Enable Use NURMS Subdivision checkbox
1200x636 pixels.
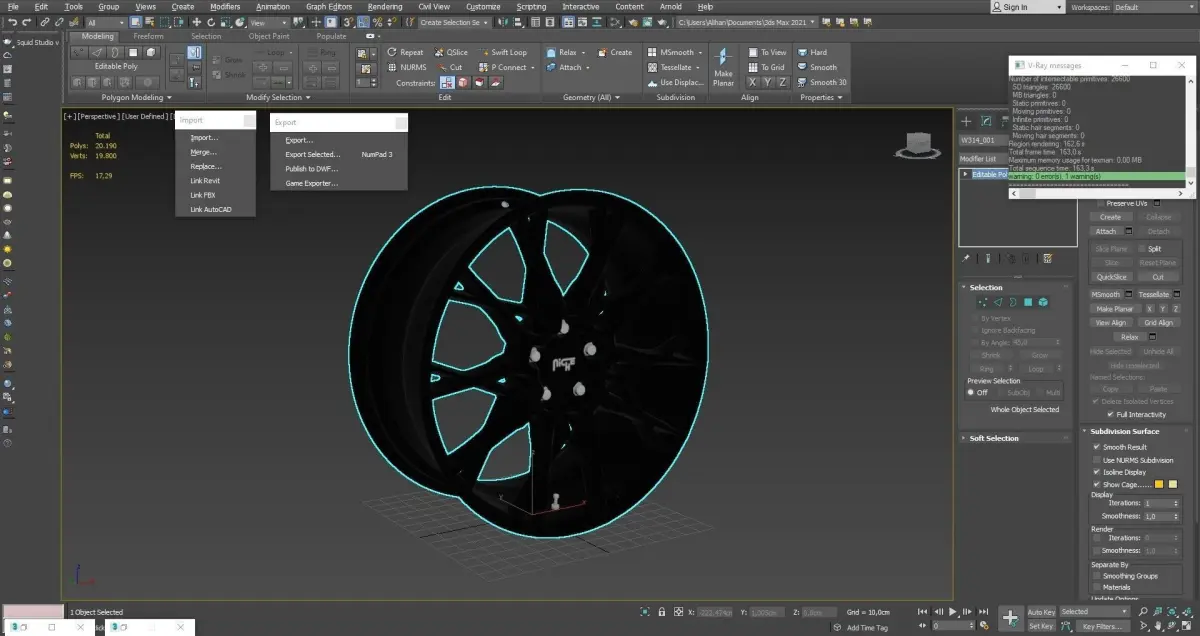pos(1097,459)
